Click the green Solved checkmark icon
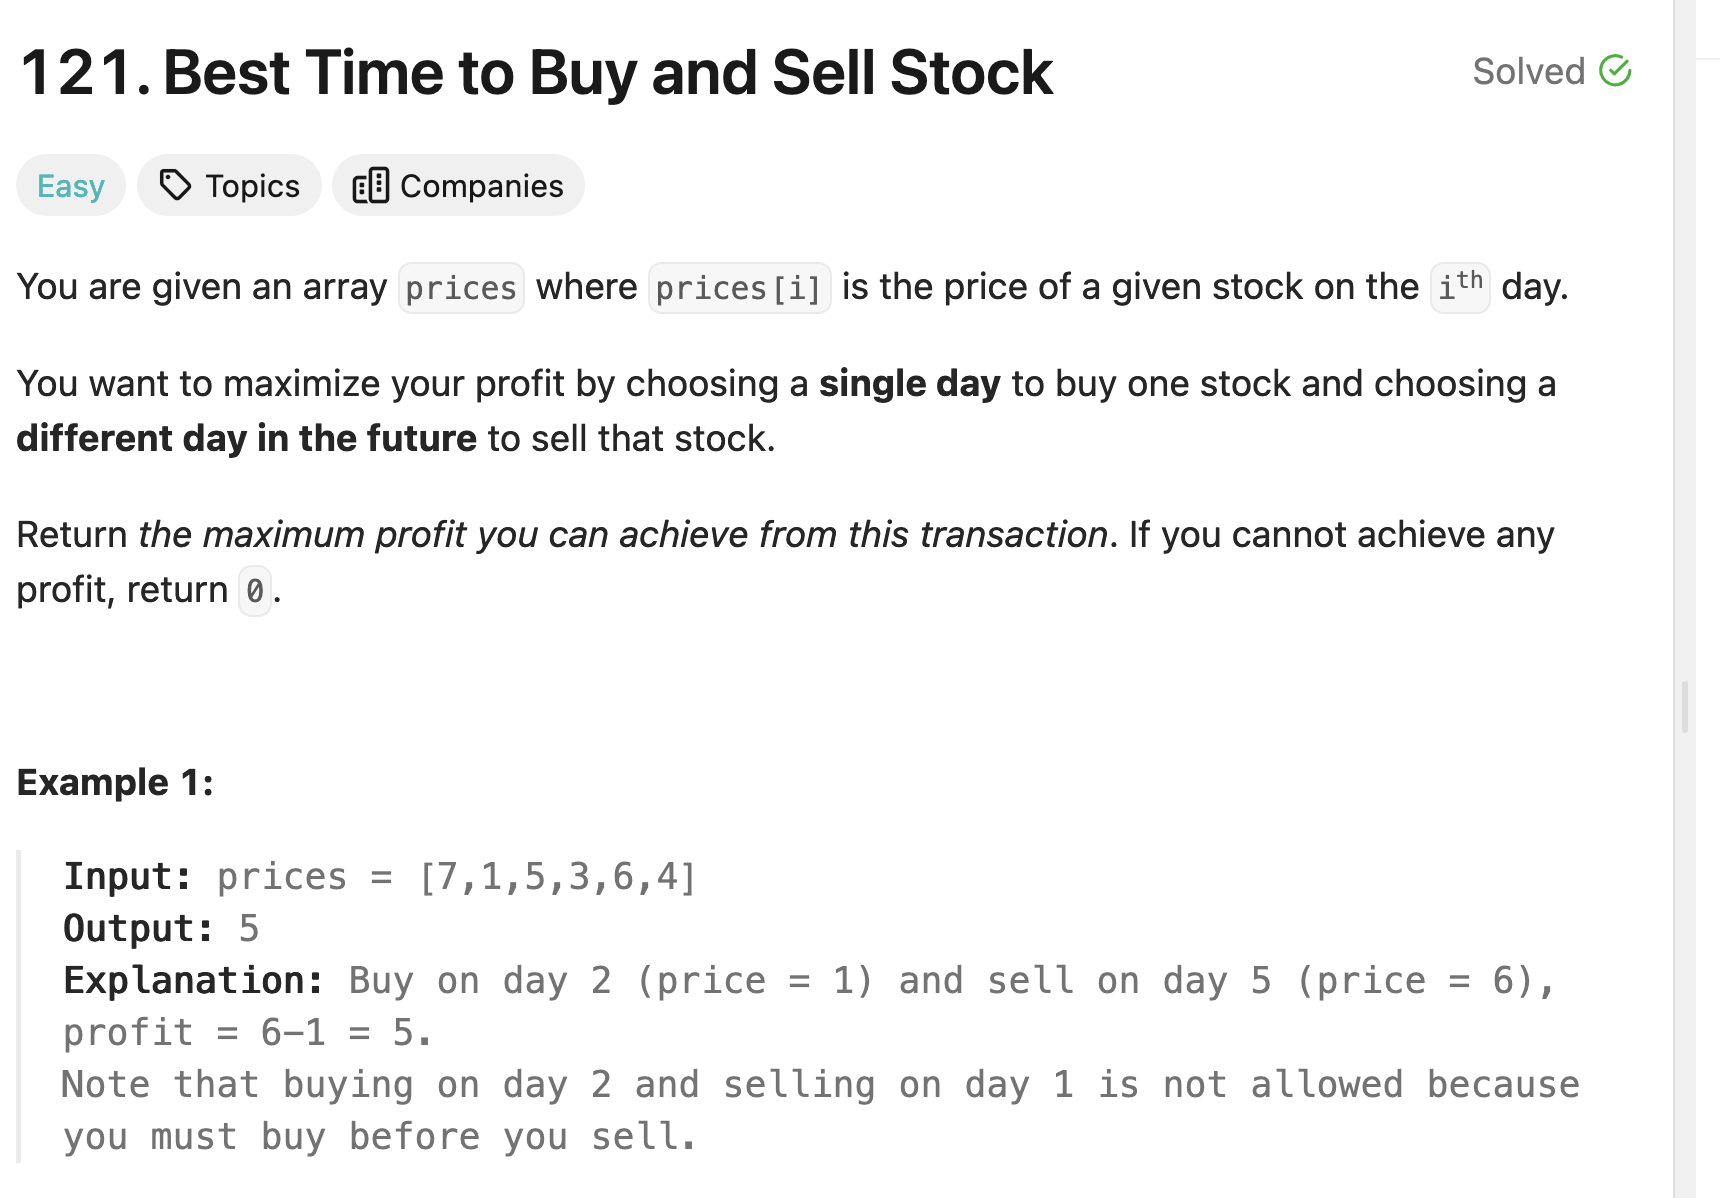Screen dimensions: 1720x1198 [1615, 71]
